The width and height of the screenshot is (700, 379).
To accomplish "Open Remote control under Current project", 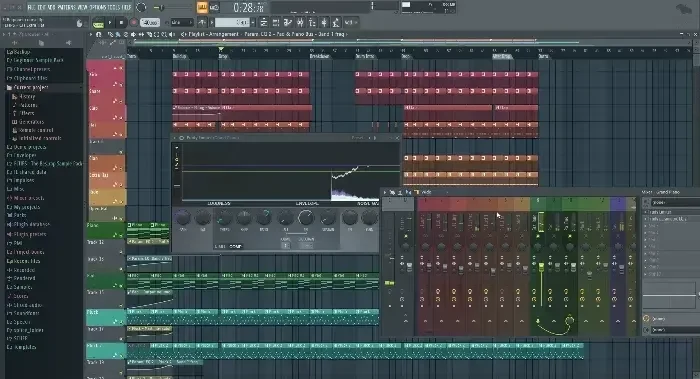I will pyautogui.click(x=36, y=130).
